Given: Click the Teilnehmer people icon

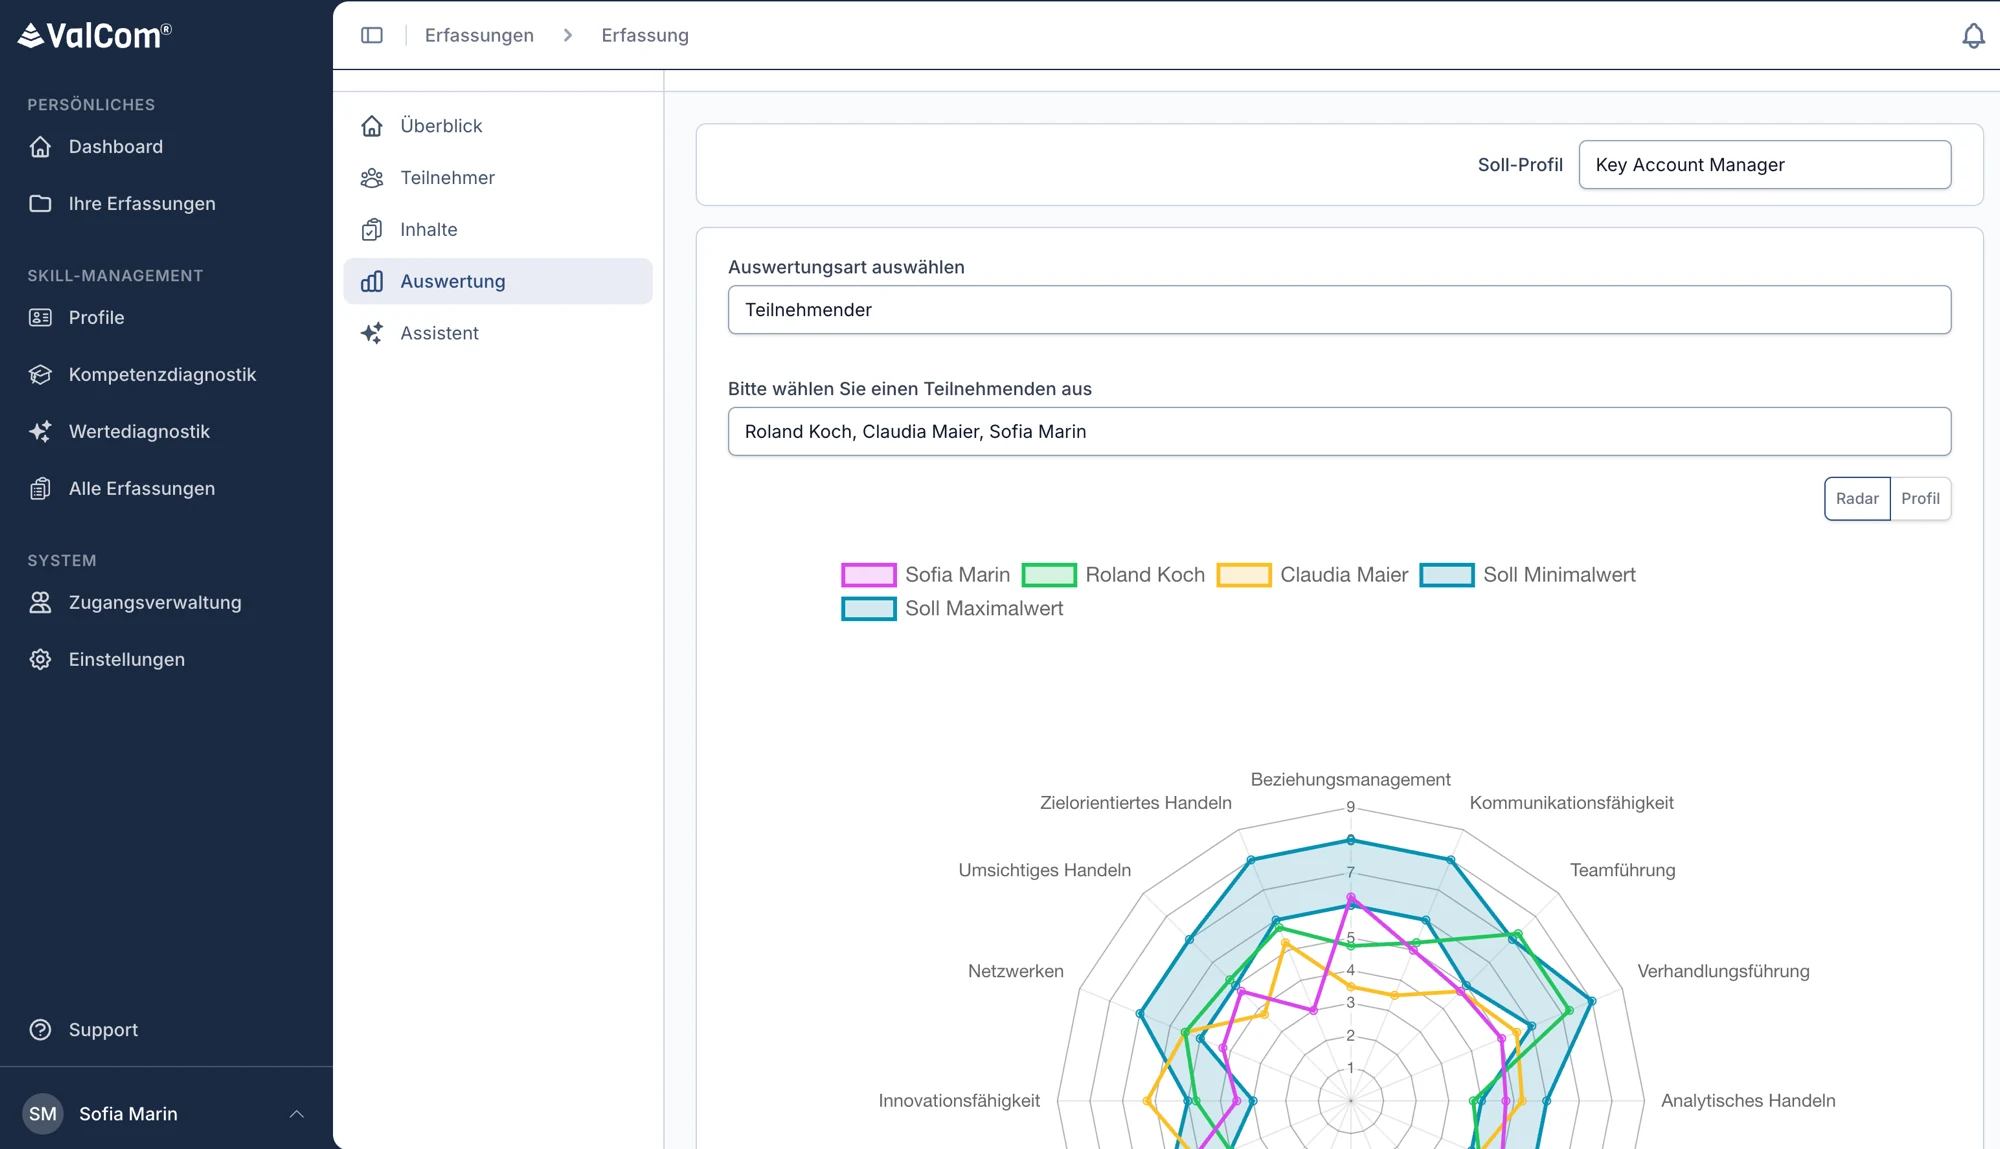Looking at the screenshot, I should click(x=372, y=178).
